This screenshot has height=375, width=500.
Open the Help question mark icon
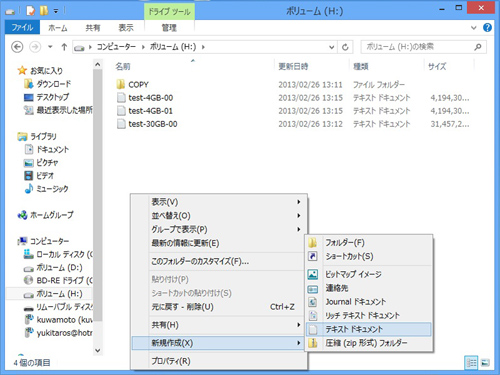[487, 28]
